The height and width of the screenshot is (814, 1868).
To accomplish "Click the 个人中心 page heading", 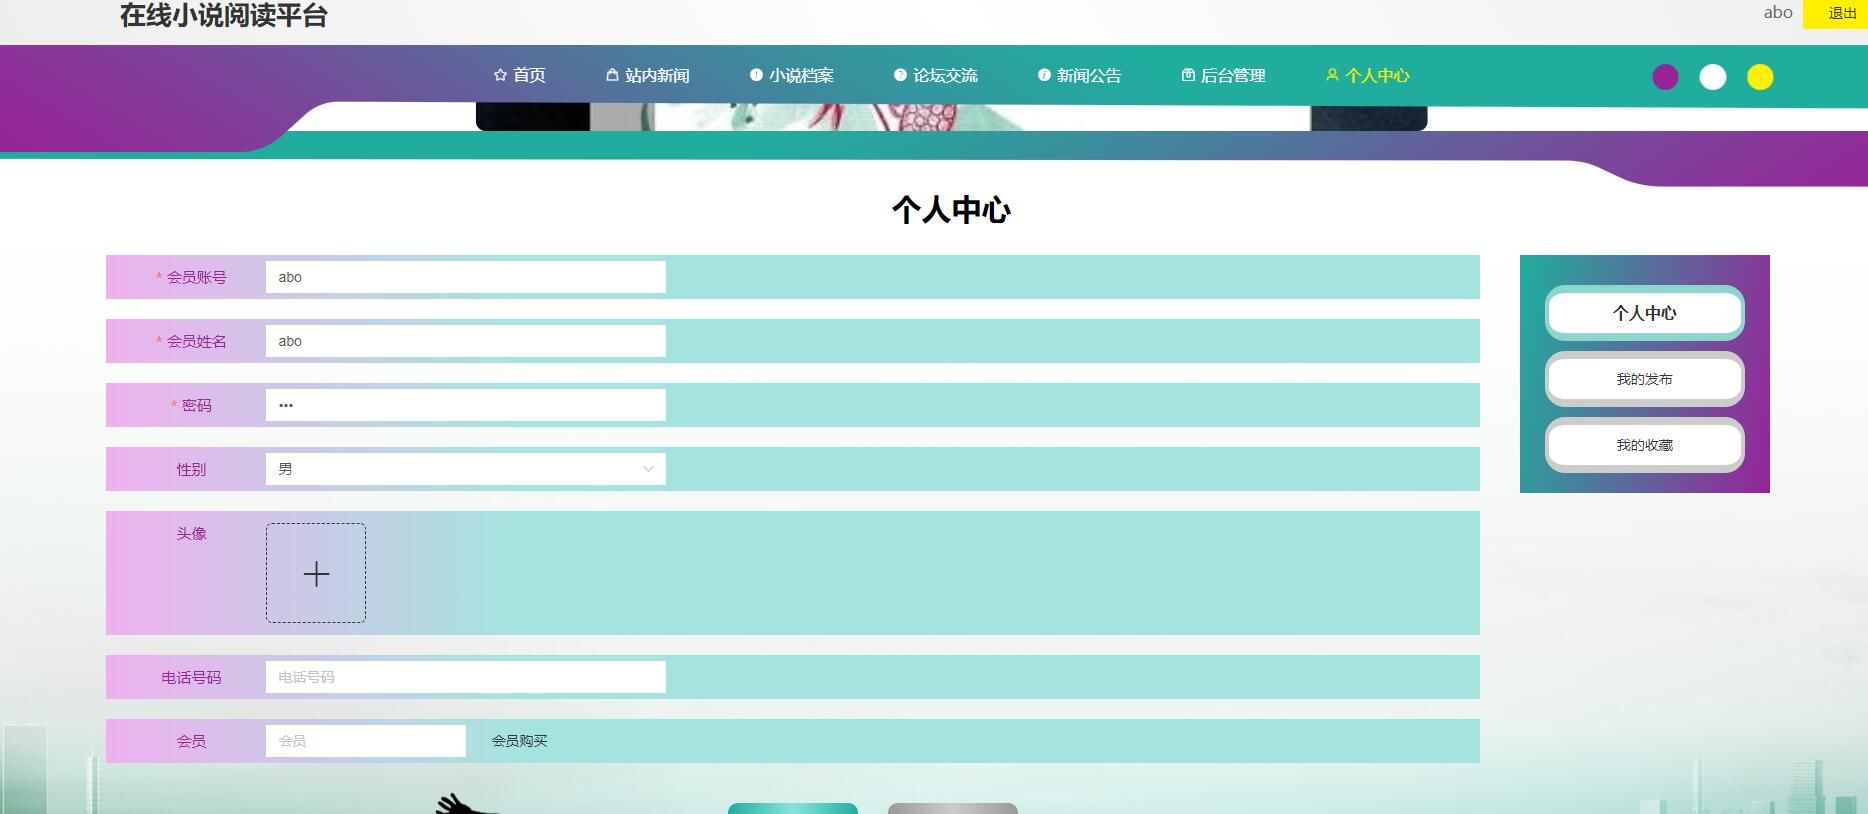I will point(951,210).
